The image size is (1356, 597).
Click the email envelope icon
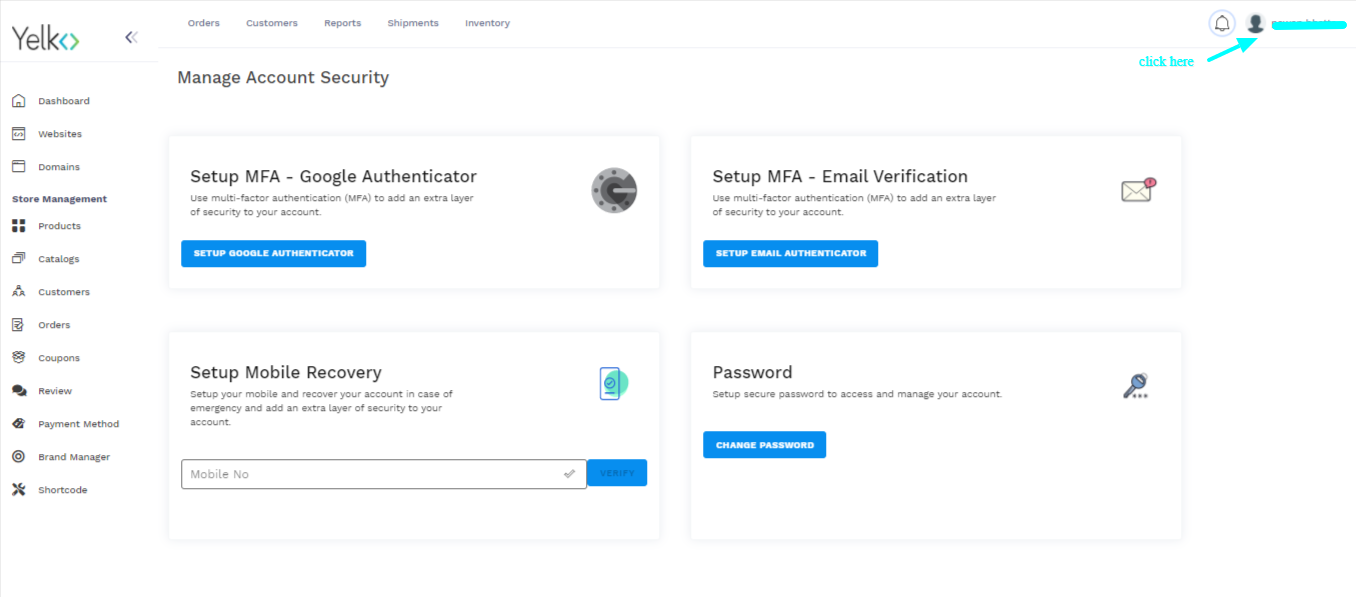1138,190
